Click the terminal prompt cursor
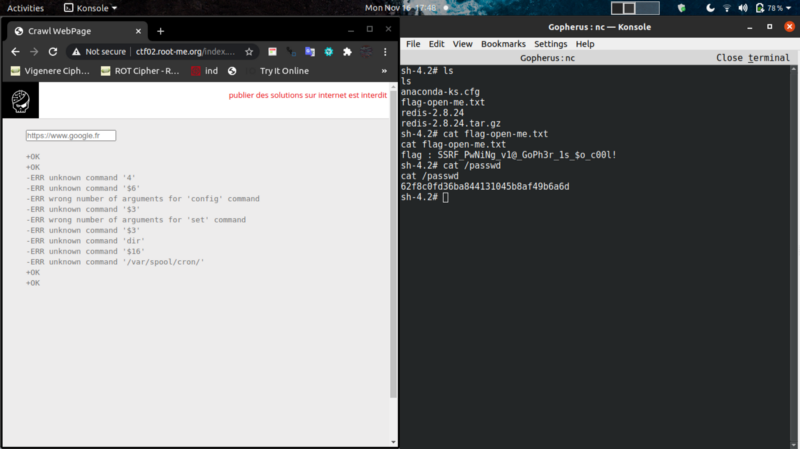 coord(445,197)
